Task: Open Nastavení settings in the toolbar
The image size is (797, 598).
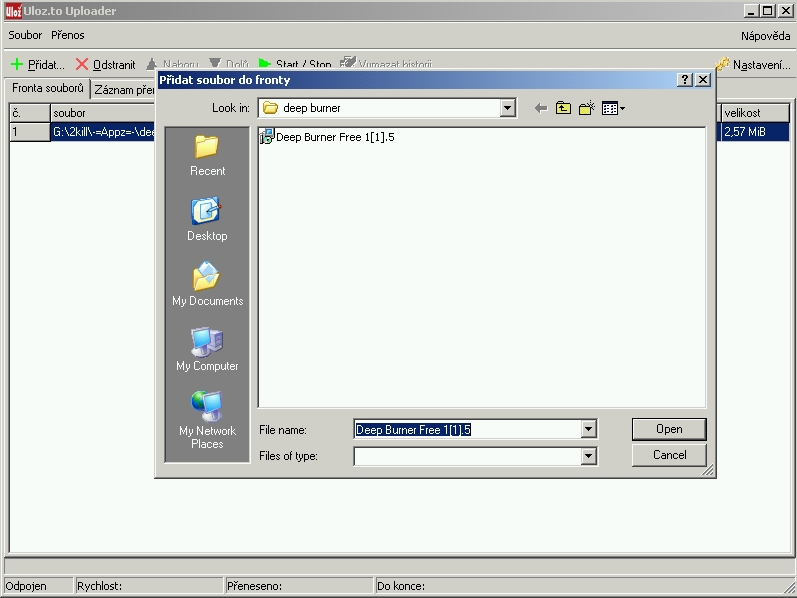Action: 753,65
